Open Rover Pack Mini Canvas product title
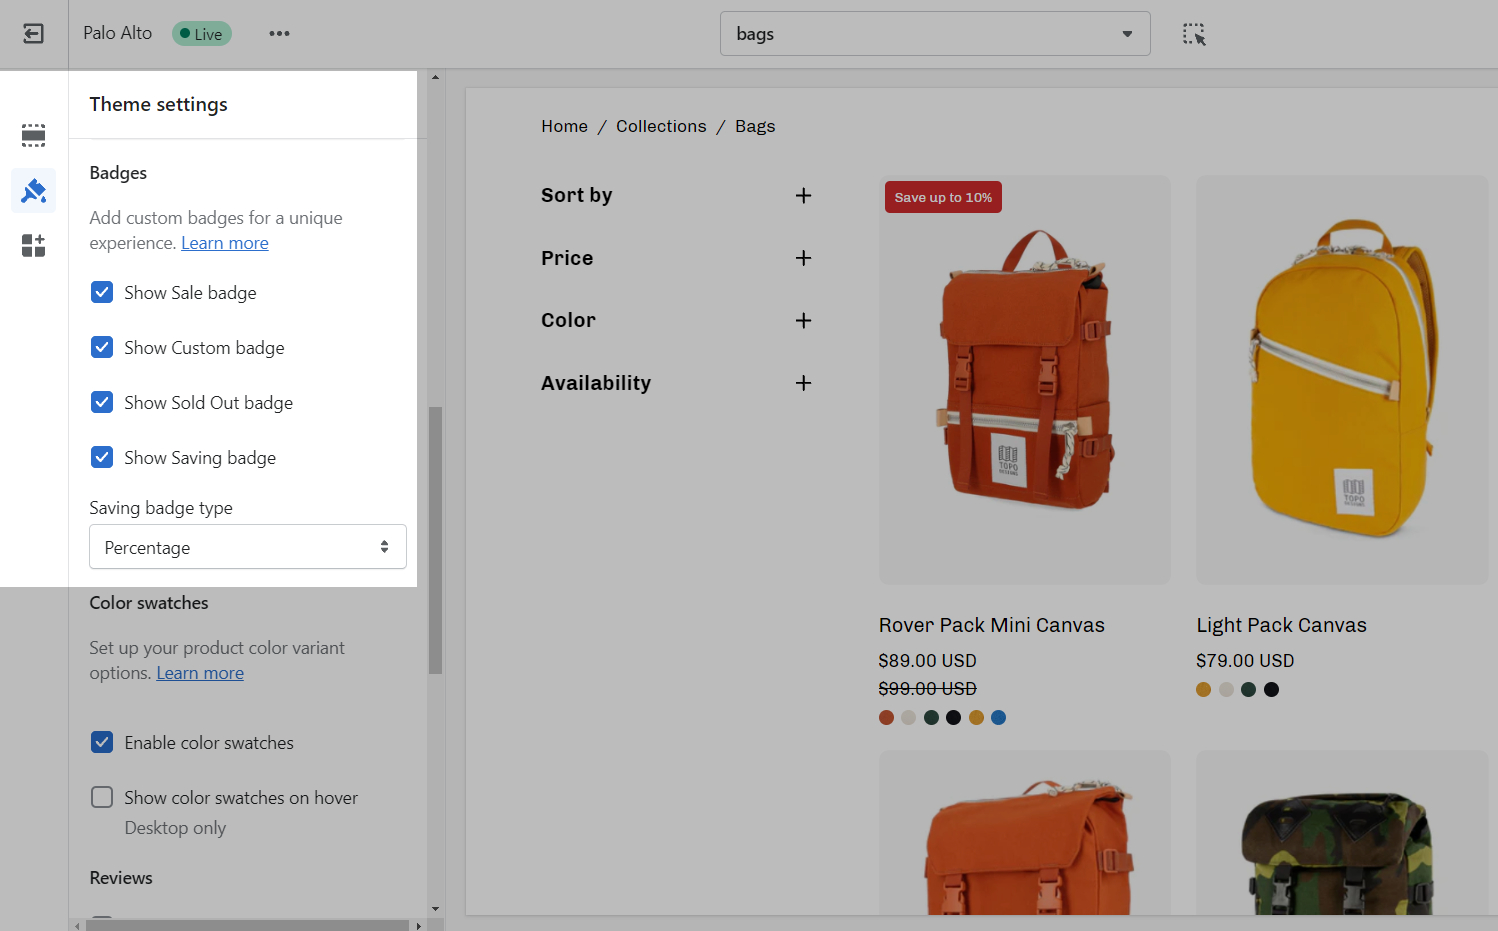The height and width of the screenshot is (931, 1498). point(991,625)
